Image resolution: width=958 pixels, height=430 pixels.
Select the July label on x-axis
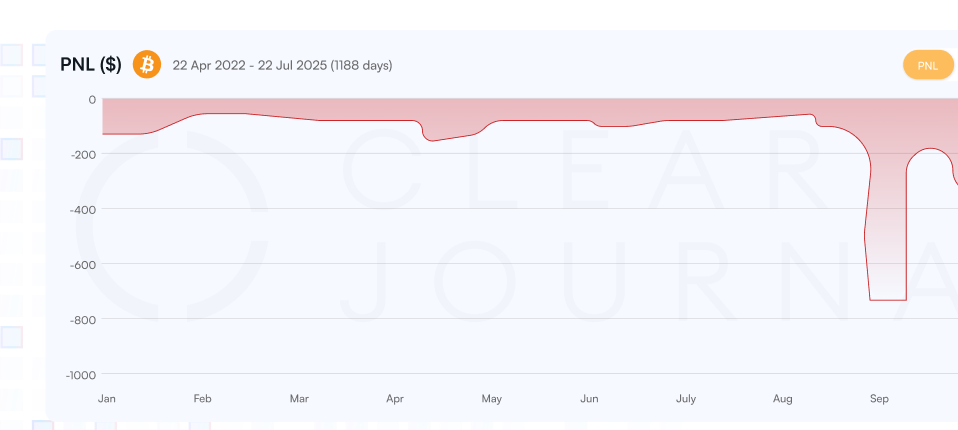point(686,399)
